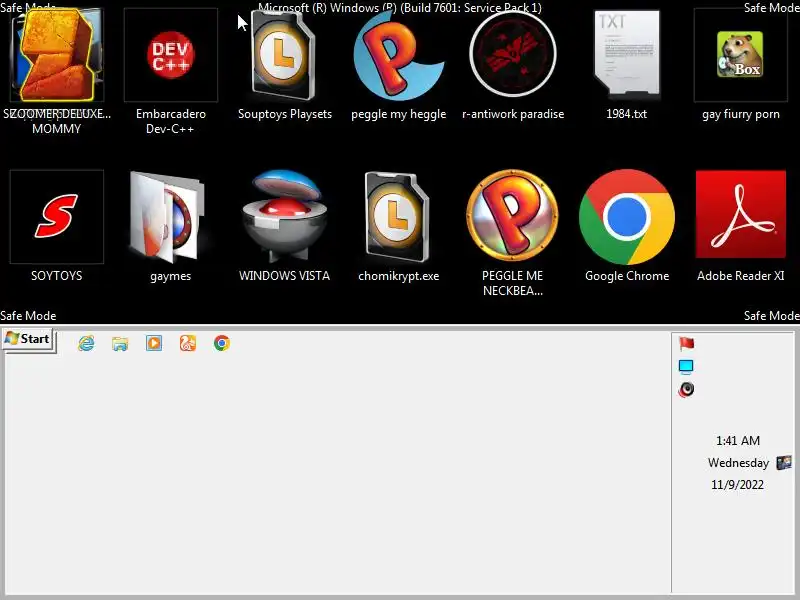Open the Souptoys Playsets icon
The image size is (800, 600).
coord(284,55)
